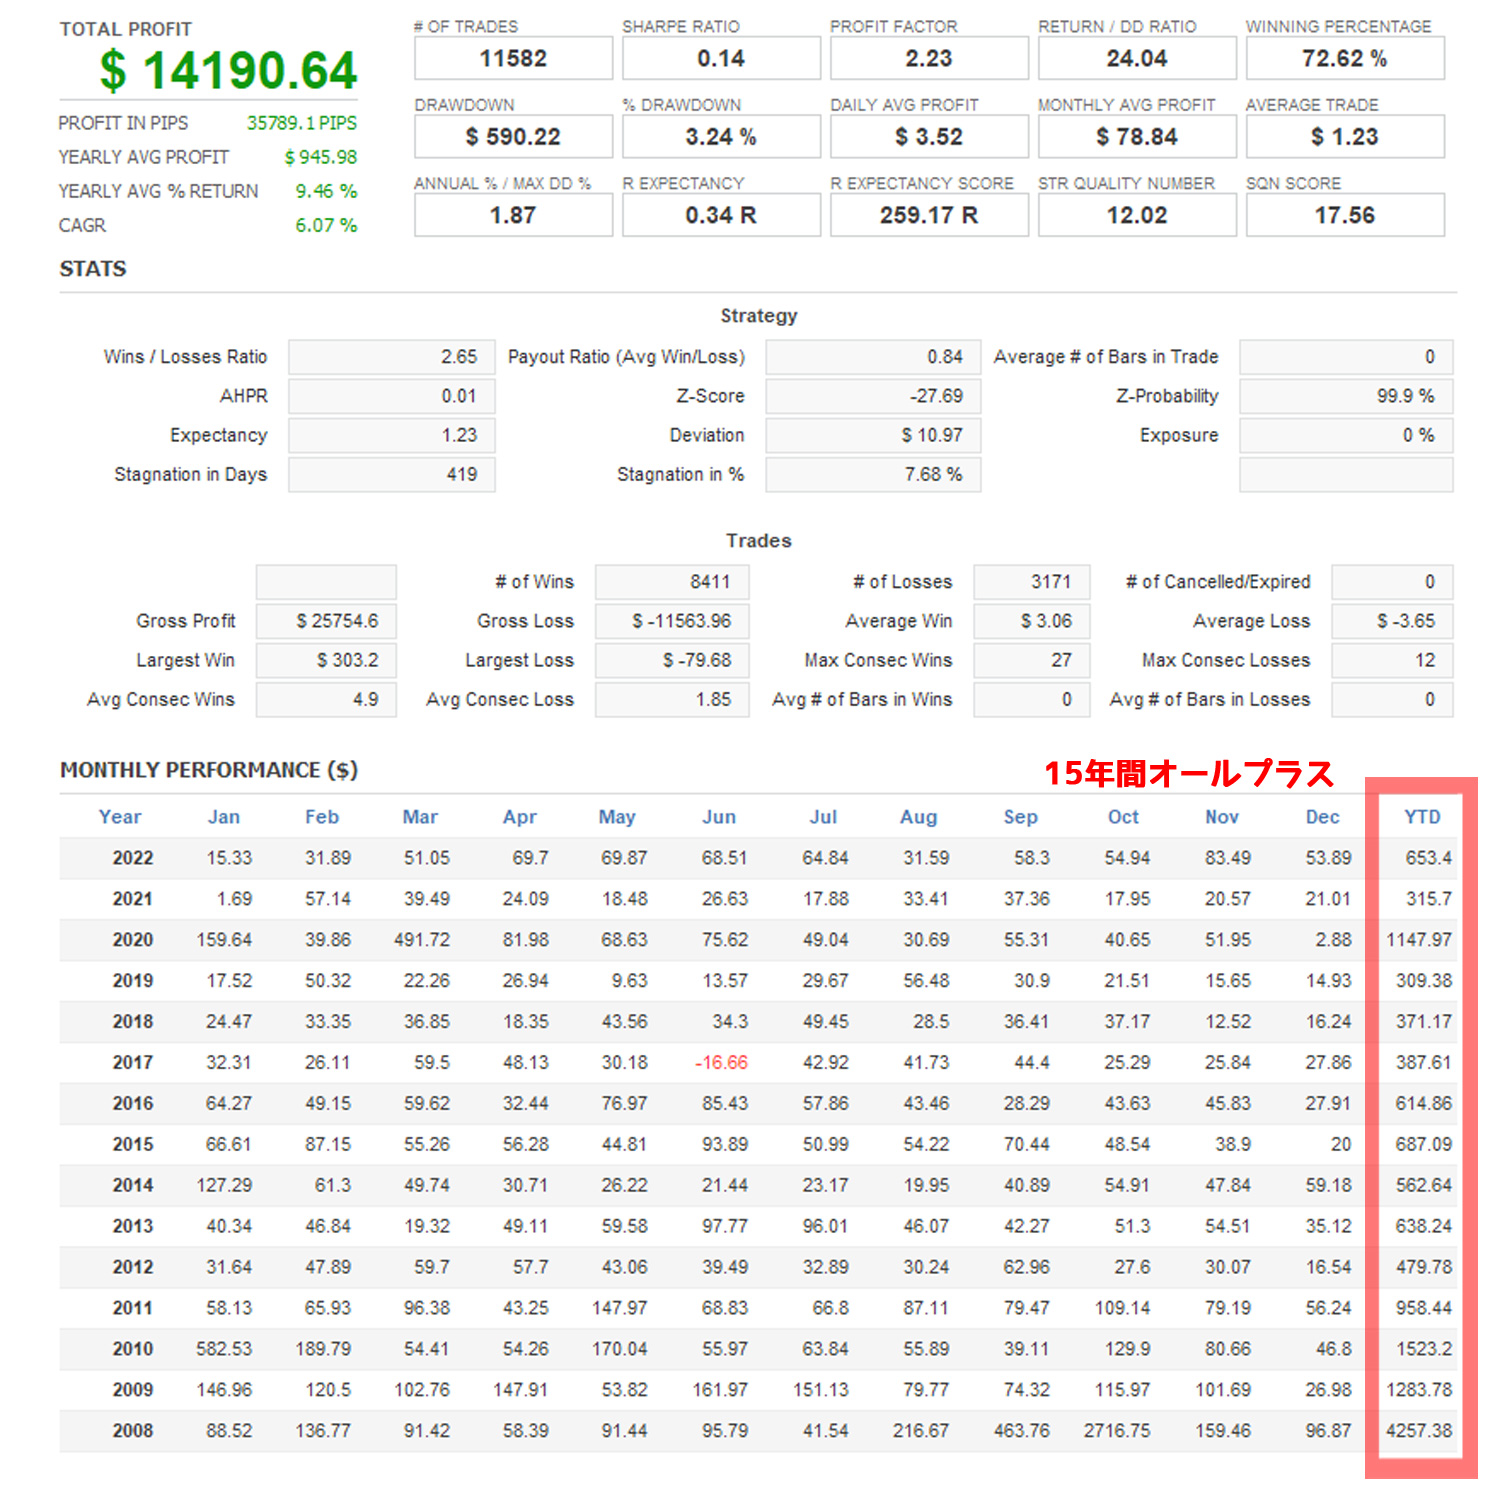This screenshot has width=1500, height=1486.
Task: Click the green Total Profit amount
Action: tap(228, 70)
